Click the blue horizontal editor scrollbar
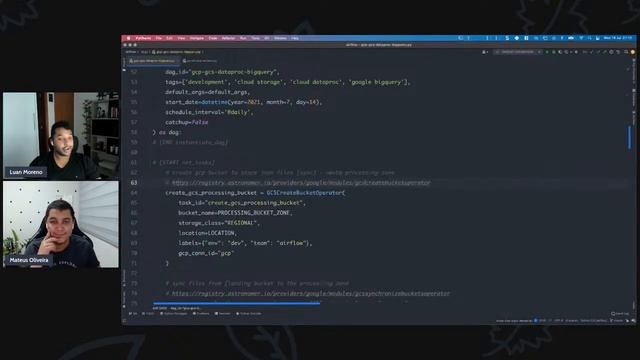Screen dimensions: 640x360 click(237, 303)
